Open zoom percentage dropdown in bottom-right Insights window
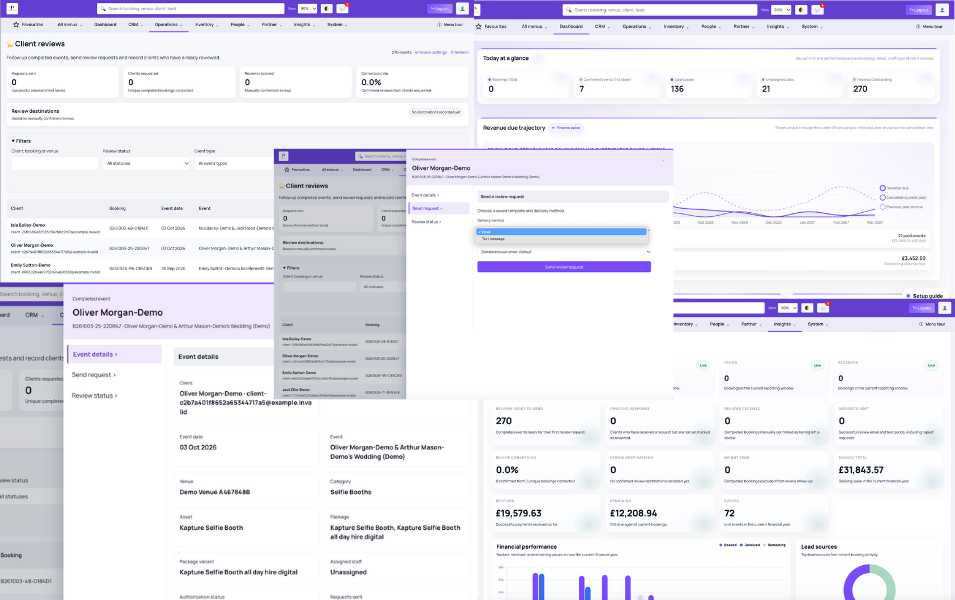The image size is (955, 600). [788, 308]
